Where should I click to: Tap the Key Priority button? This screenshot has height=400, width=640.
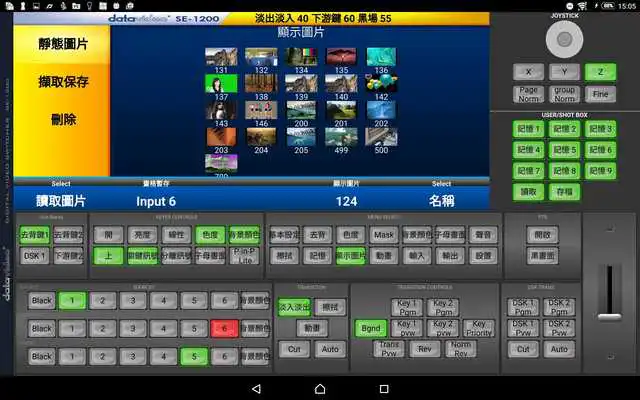click(479, 329)
